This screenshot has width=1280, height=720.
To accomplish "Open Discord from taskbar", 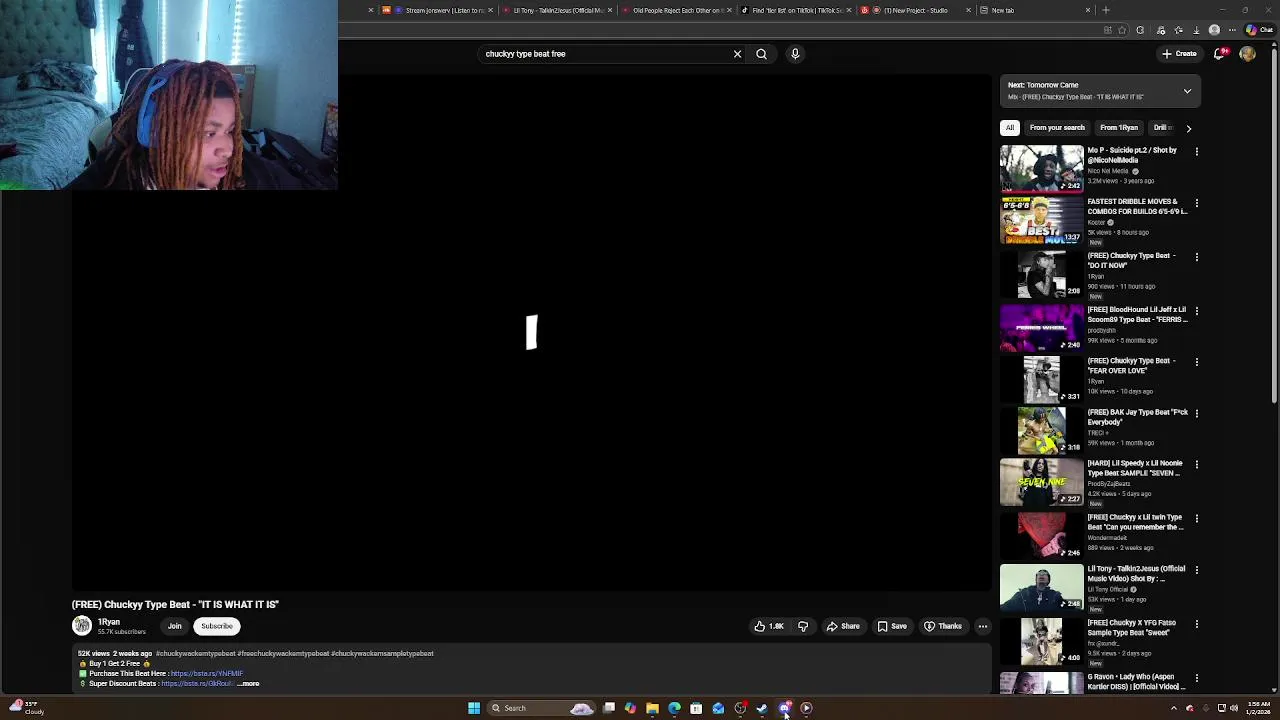I will tap(784, 708).
